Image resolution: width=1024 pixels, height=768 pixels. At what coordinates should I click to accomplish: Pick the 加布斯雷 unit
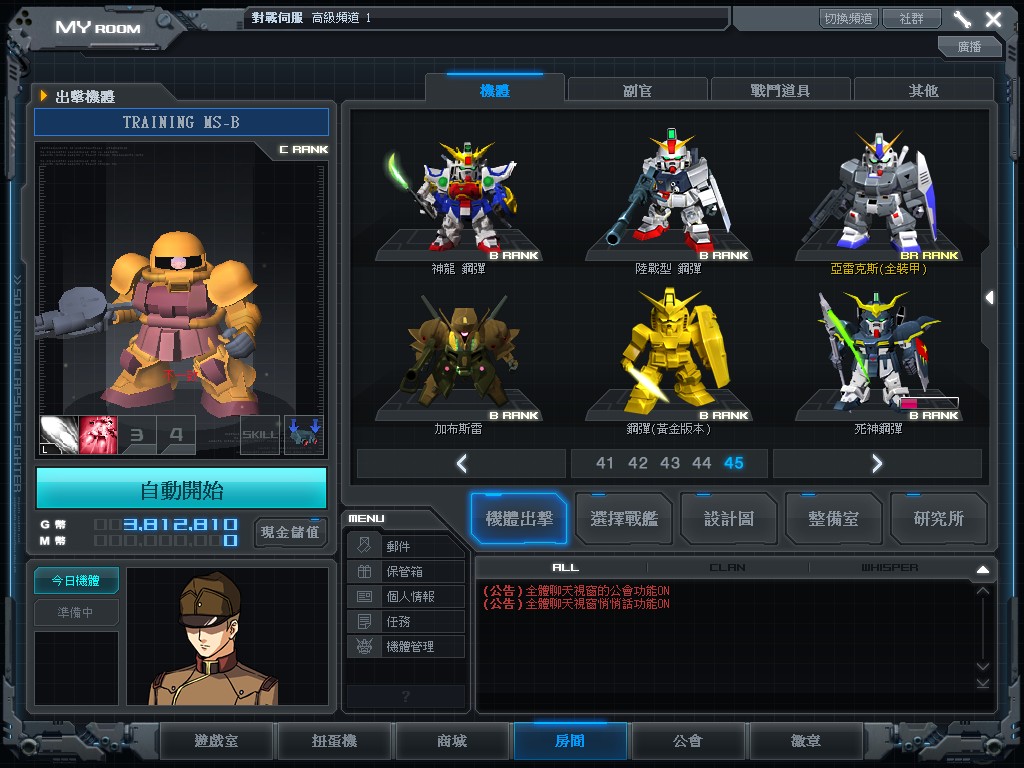[x=459, y=361]
